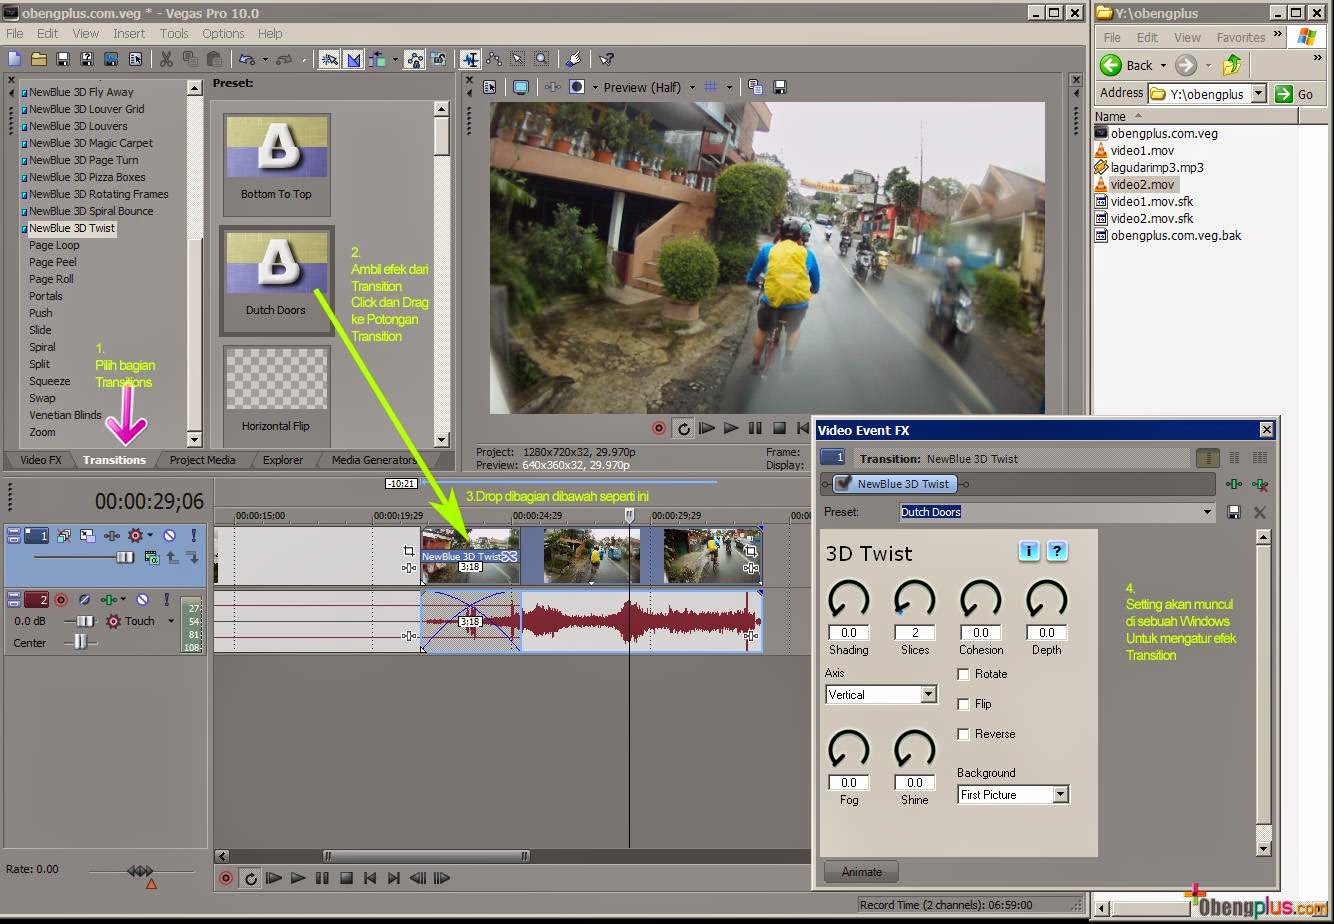This screenshot has width=1334, height=924.
Task: Mute audio track 2
Action: 142,600
